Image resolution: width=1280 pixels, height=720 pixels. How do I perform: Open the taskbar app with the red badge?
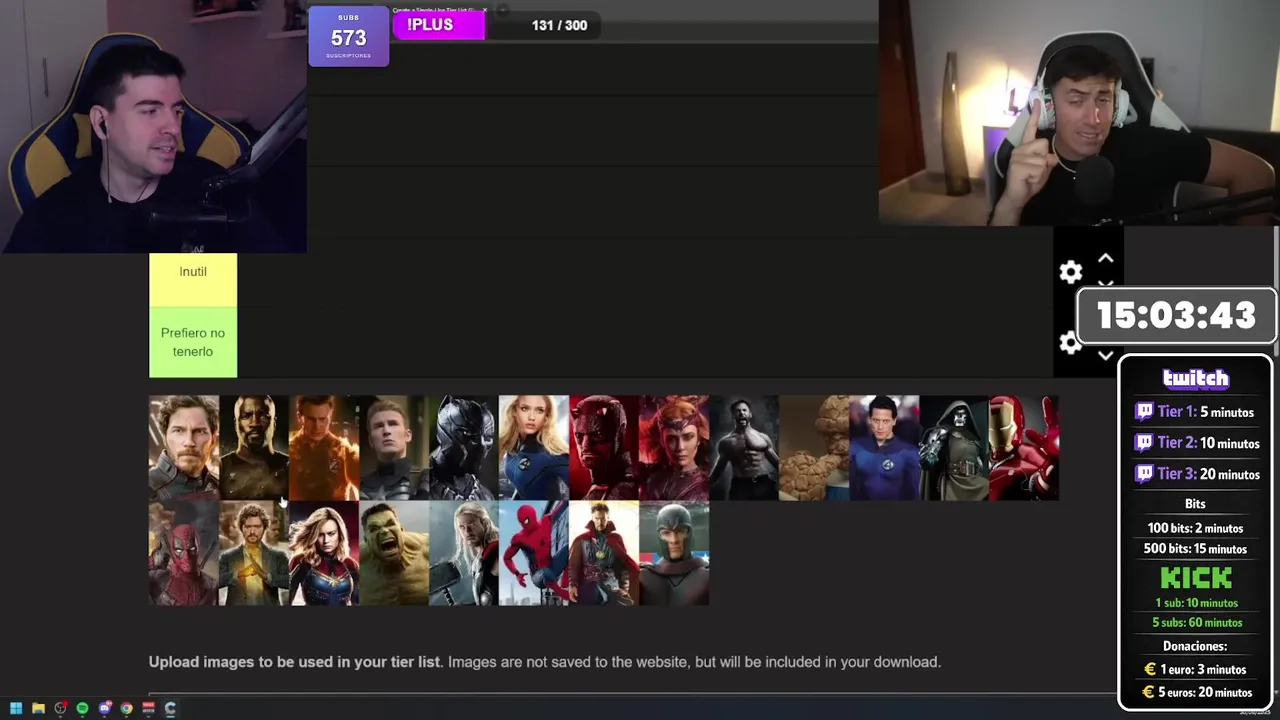point(60,709)
